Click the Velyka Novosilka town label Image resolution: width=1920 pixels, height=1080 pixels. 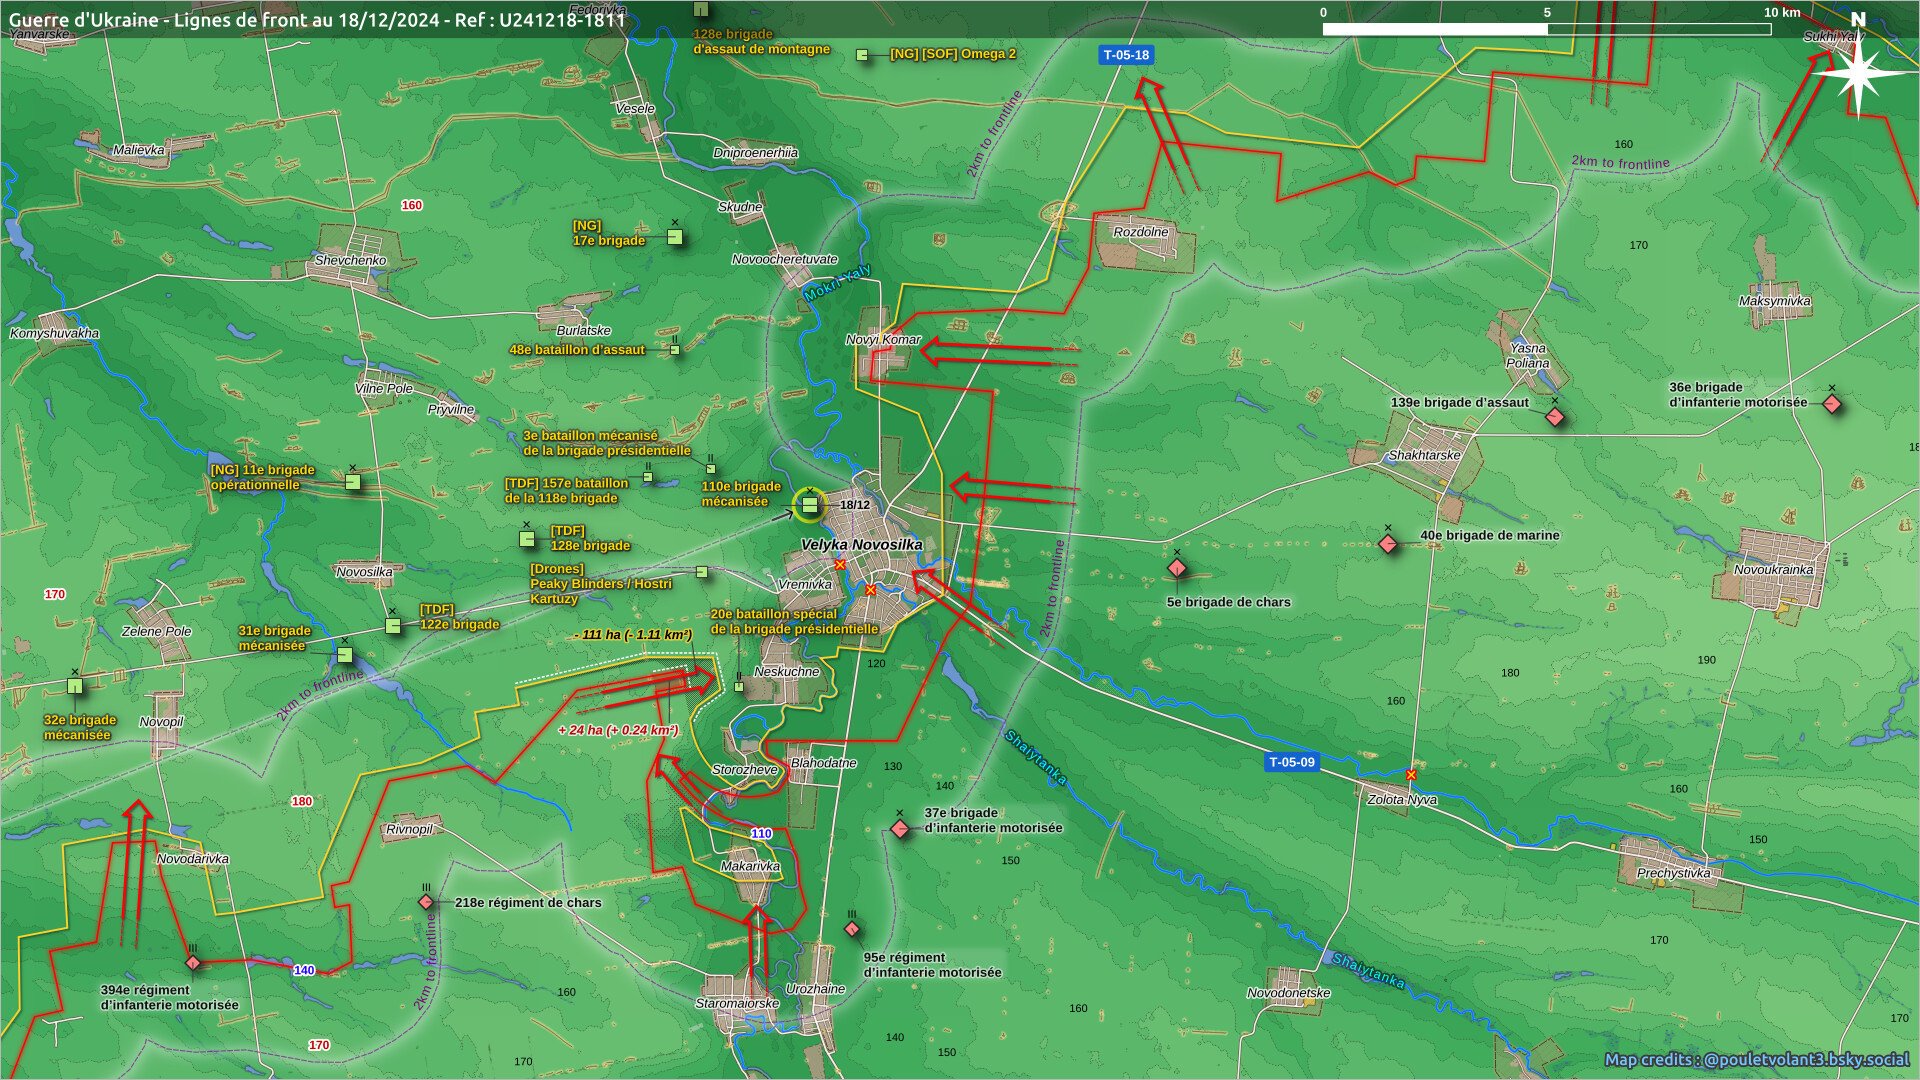[x=862, y=545]
